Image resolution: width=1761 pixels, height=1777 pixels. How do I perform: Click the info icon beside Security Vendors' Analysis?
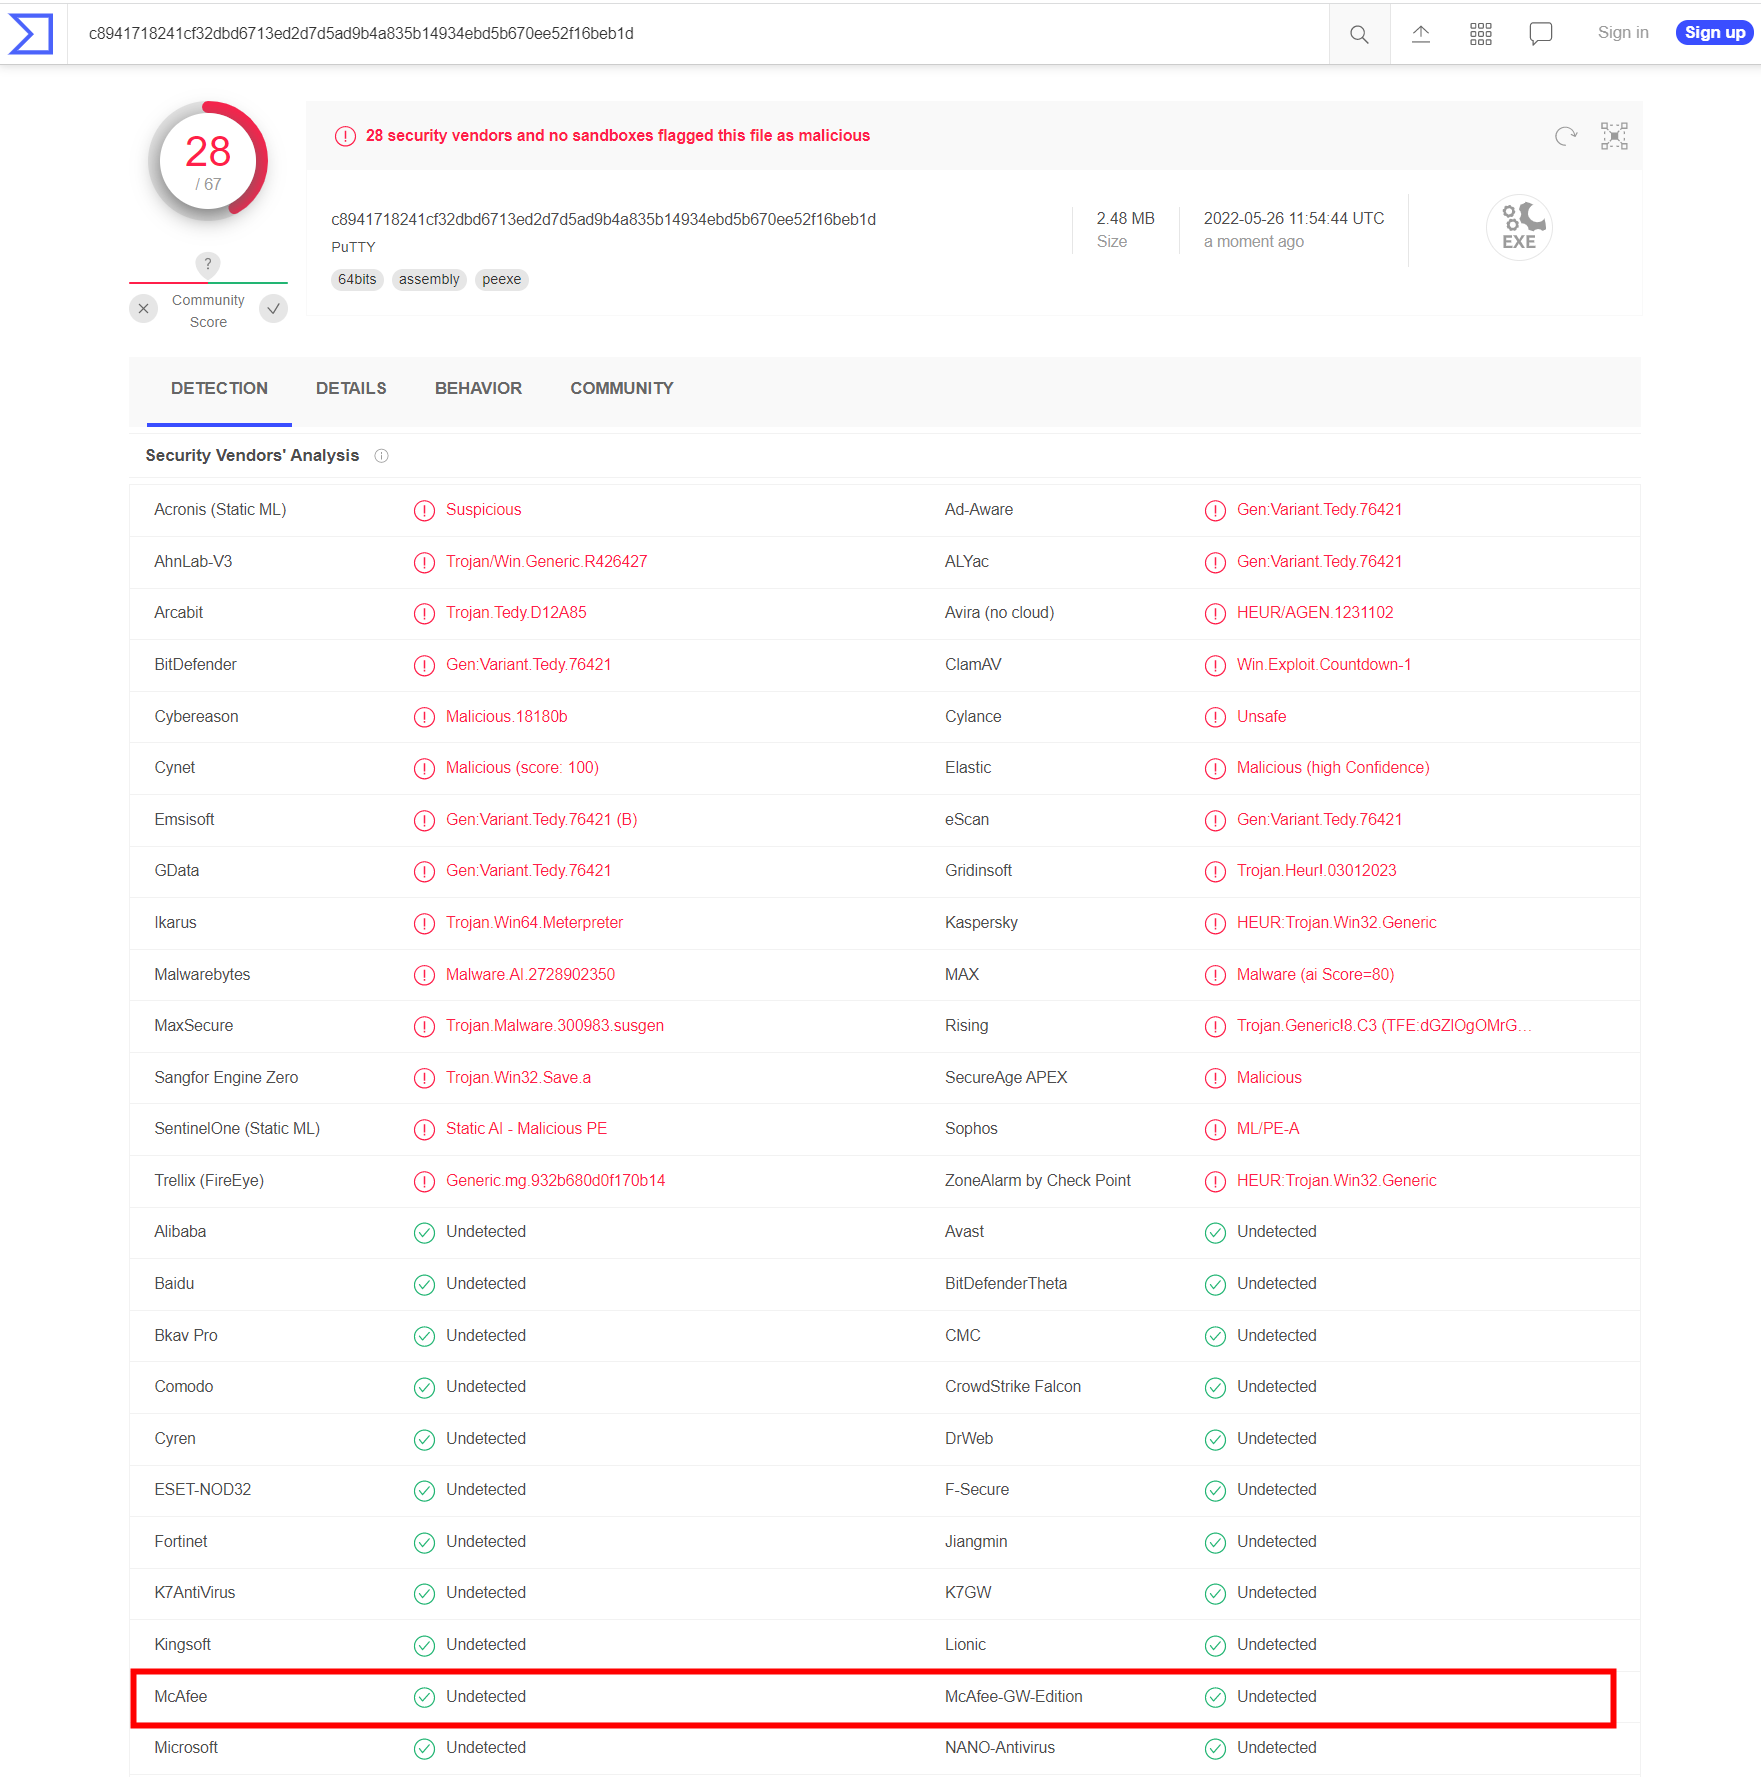tap(381, 456)
